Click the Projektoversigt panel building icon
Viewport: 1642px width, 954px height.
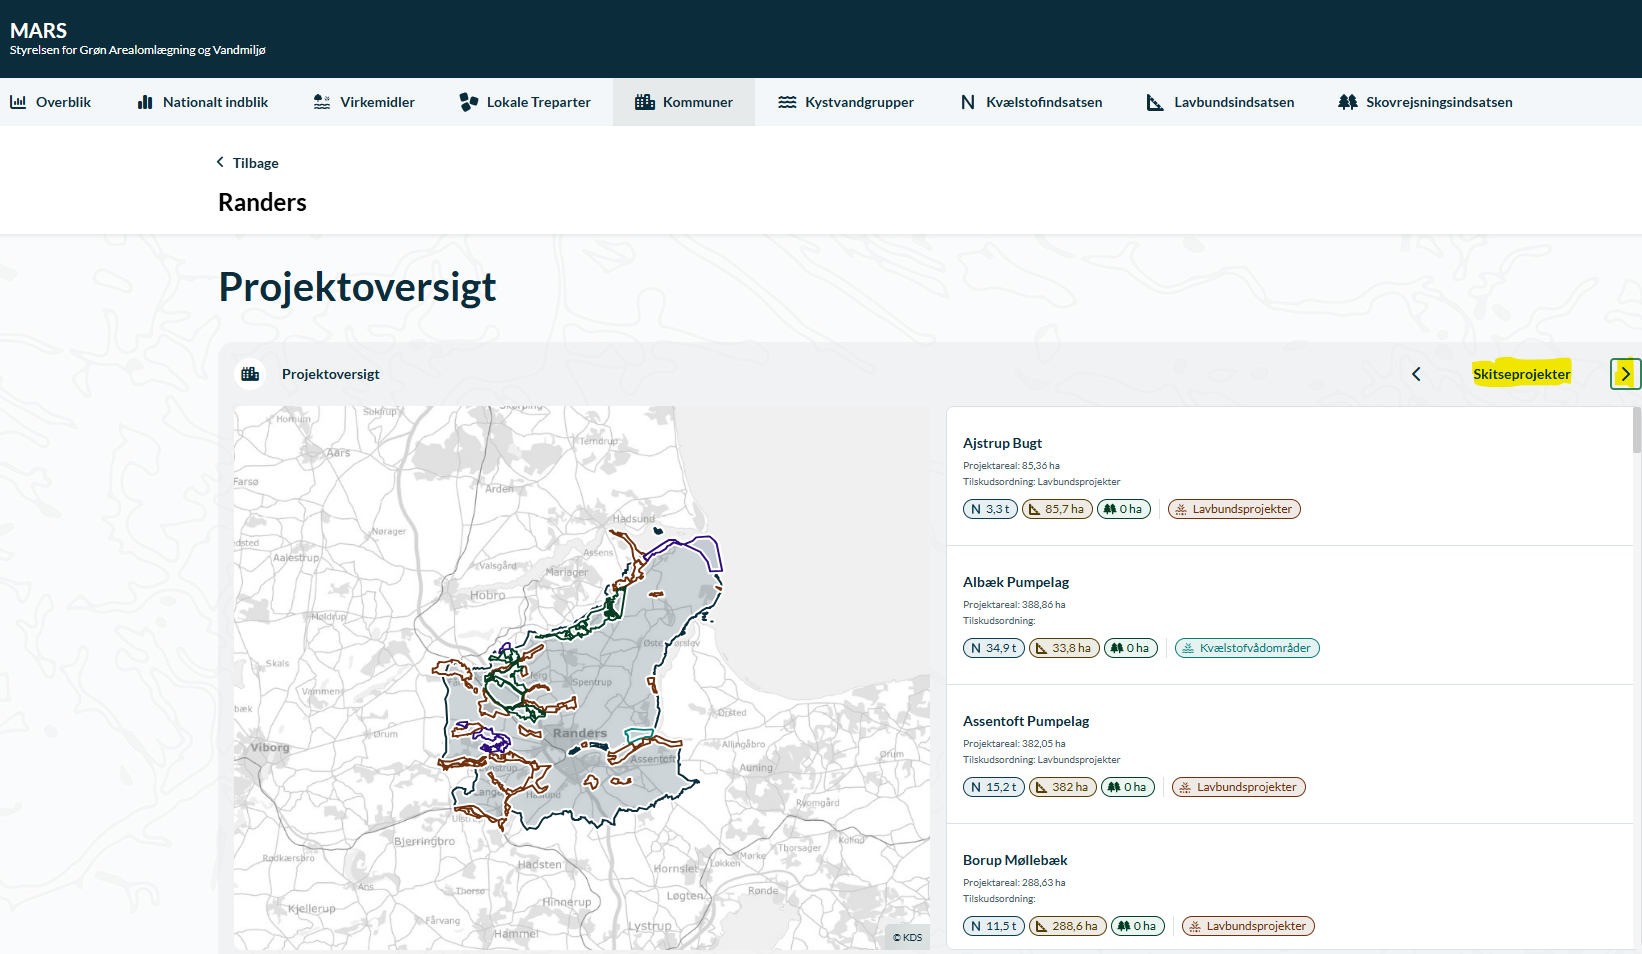[x=250, y=374]
